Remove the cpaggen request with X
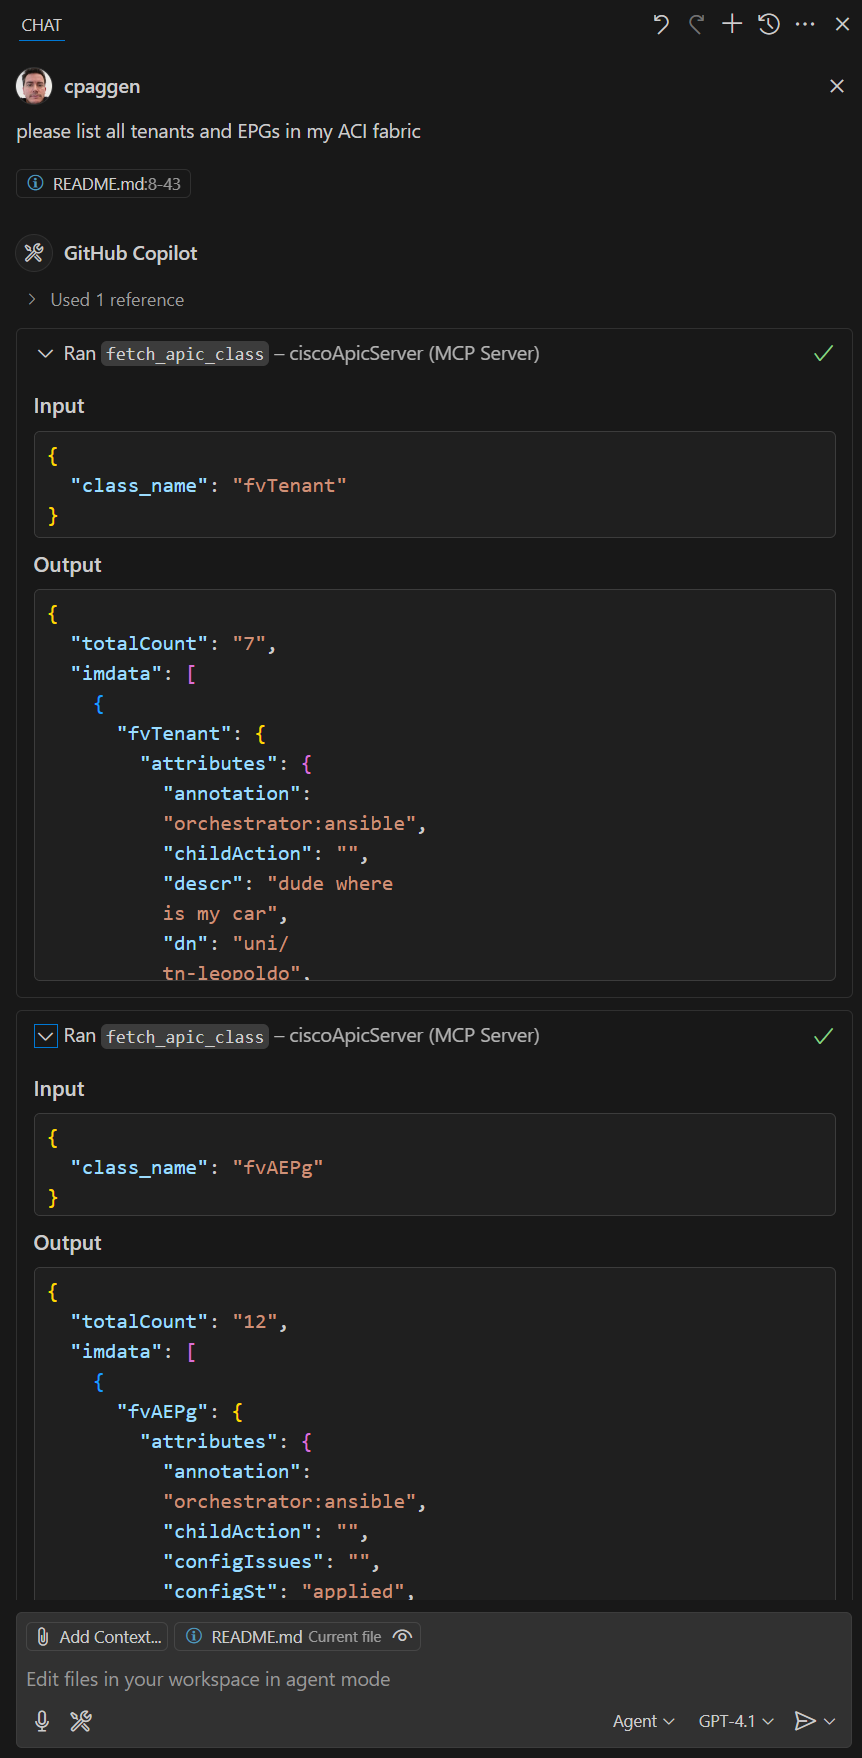This screenshot has height=1758, width=862. pyautogui.click(x=837, y=86)
